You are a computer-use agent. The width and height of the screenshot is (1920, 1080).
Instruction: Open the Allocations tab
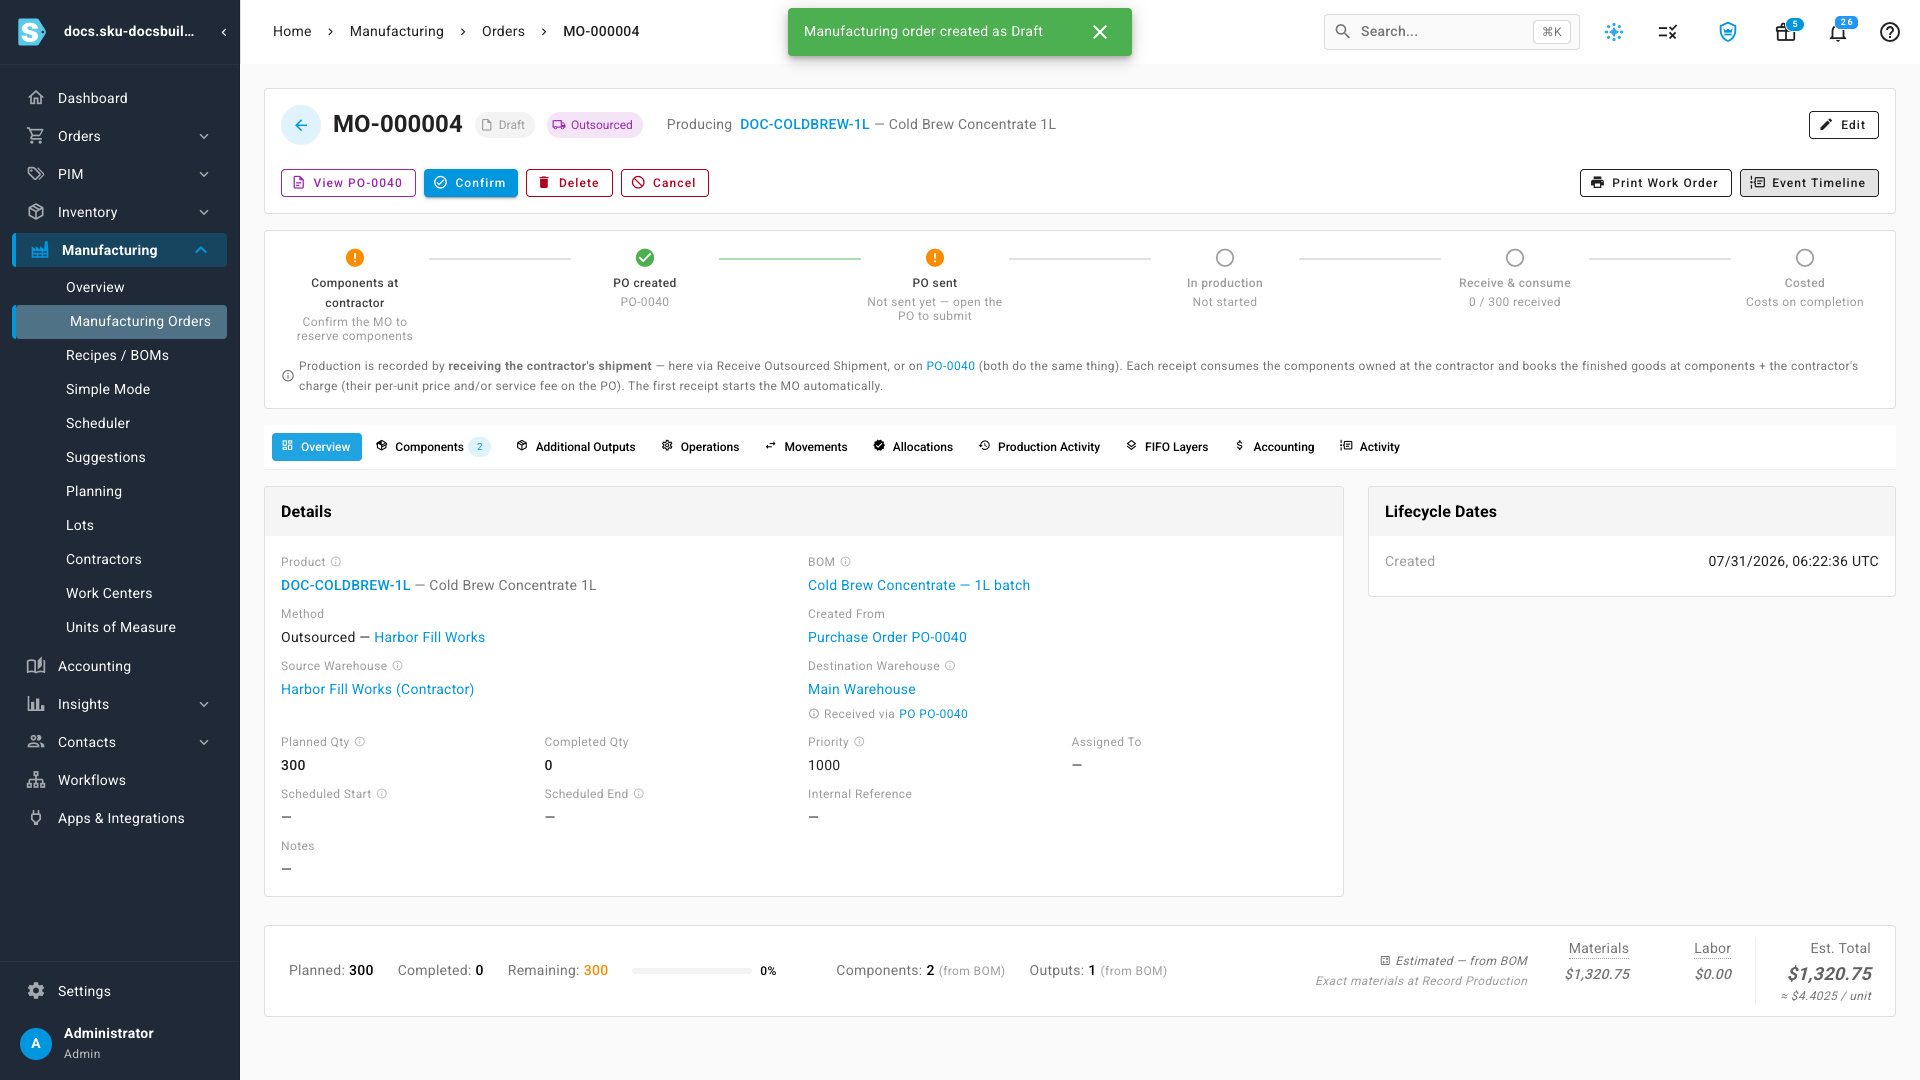pyautogui.click(x=913, y=447)
